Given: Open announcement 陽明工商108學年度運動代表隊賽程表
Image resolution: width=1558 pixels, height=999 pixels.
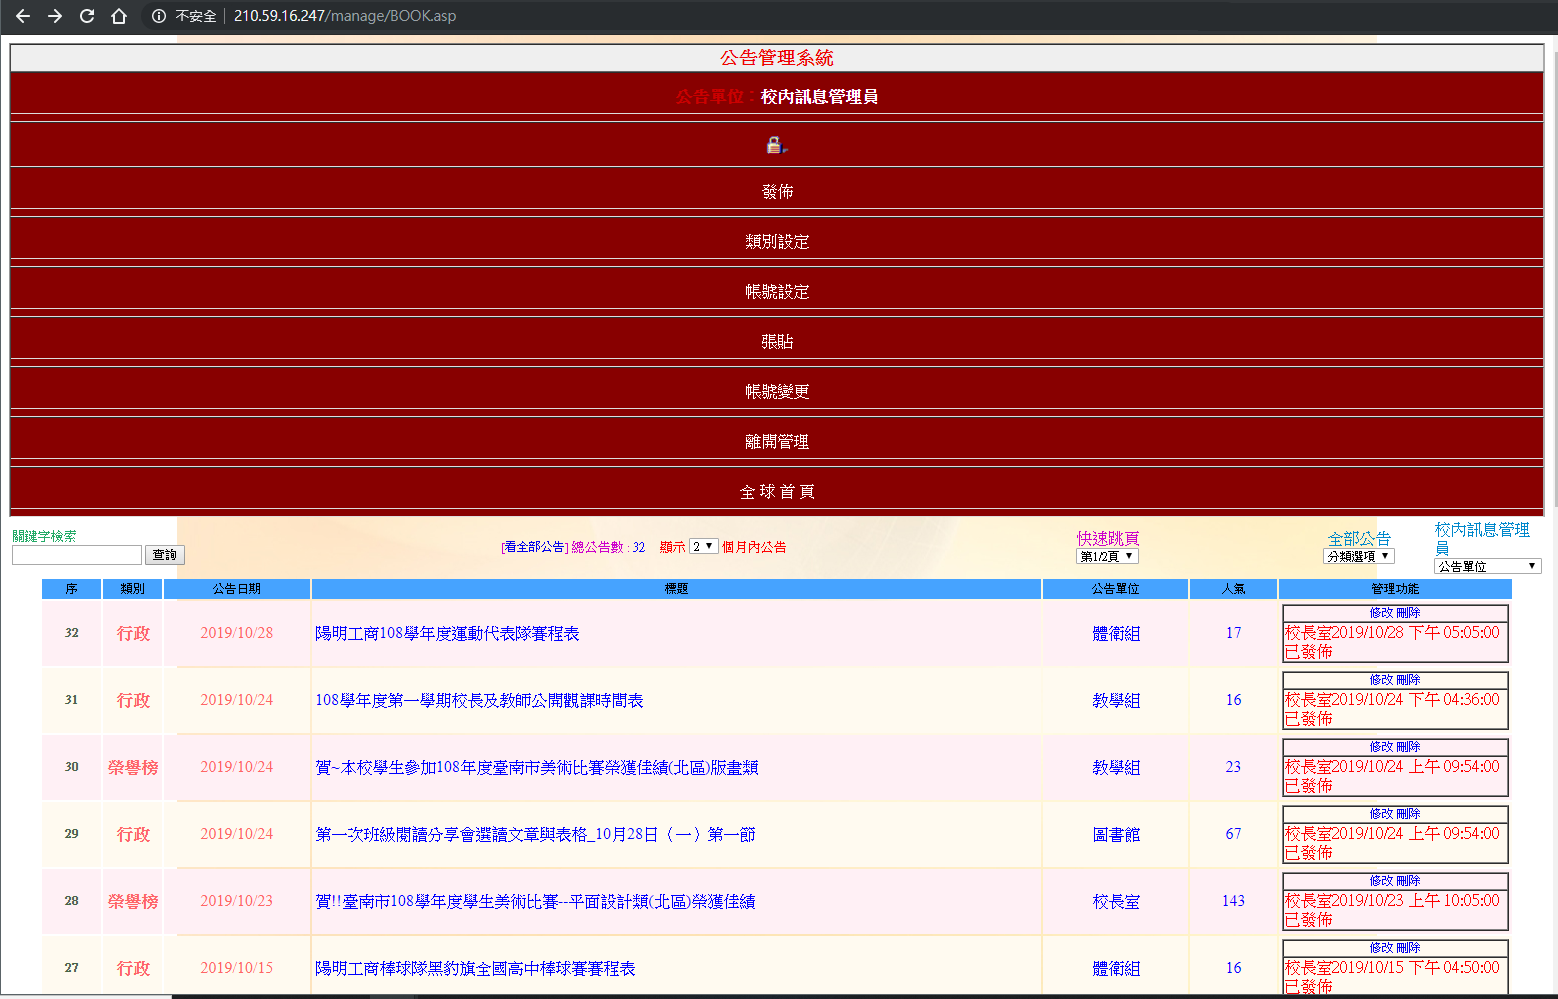Looking at the screenshot, I should click(447, 634).
